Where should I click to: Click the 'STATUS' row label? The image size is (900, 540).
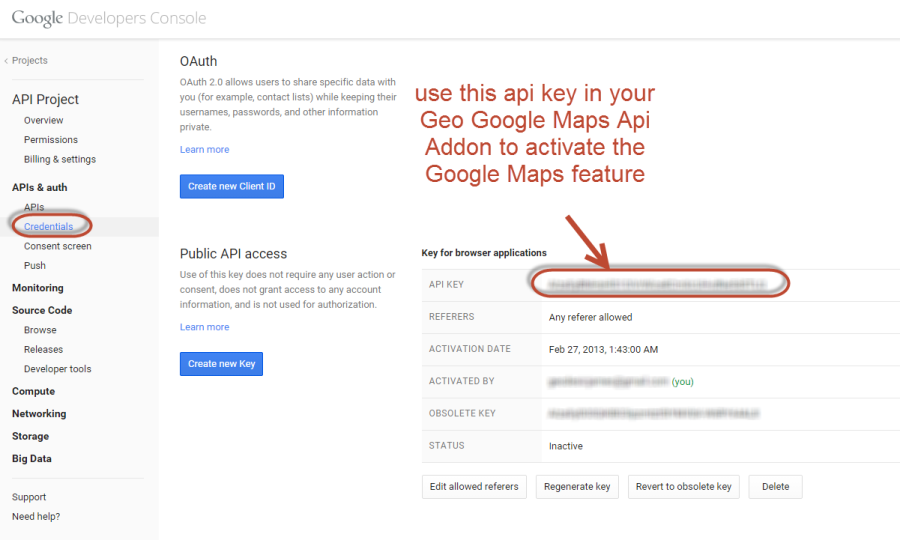(447, 445)
